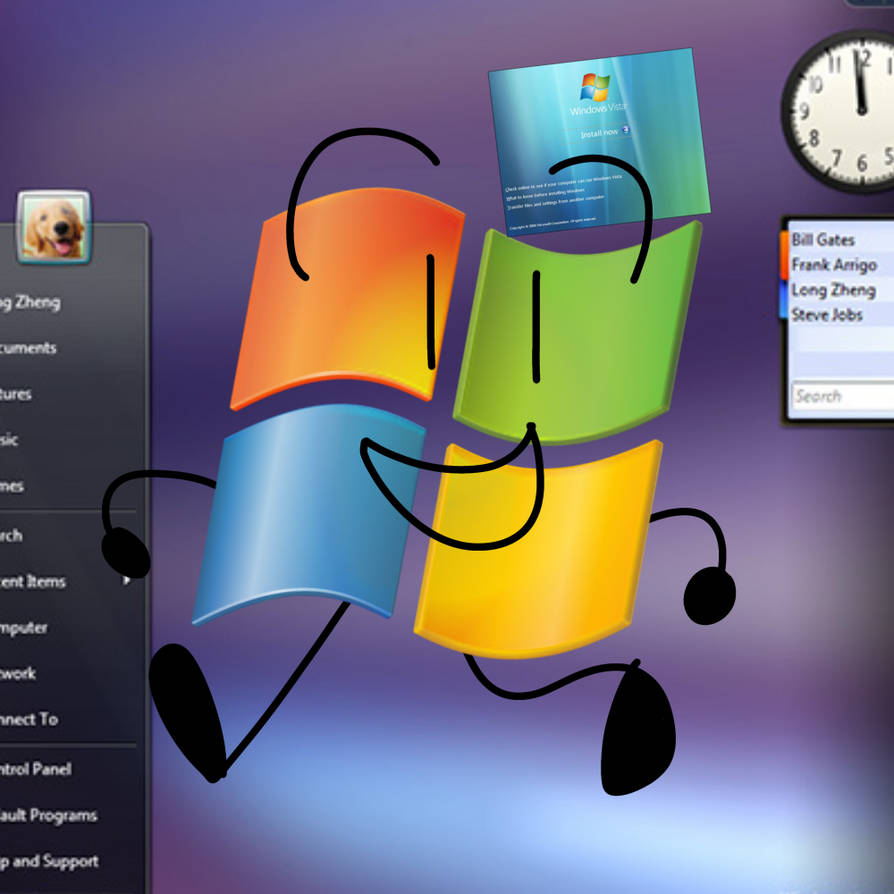Open Pictures from the Start menu
The image size is (894, 894).
pos(16,394)
